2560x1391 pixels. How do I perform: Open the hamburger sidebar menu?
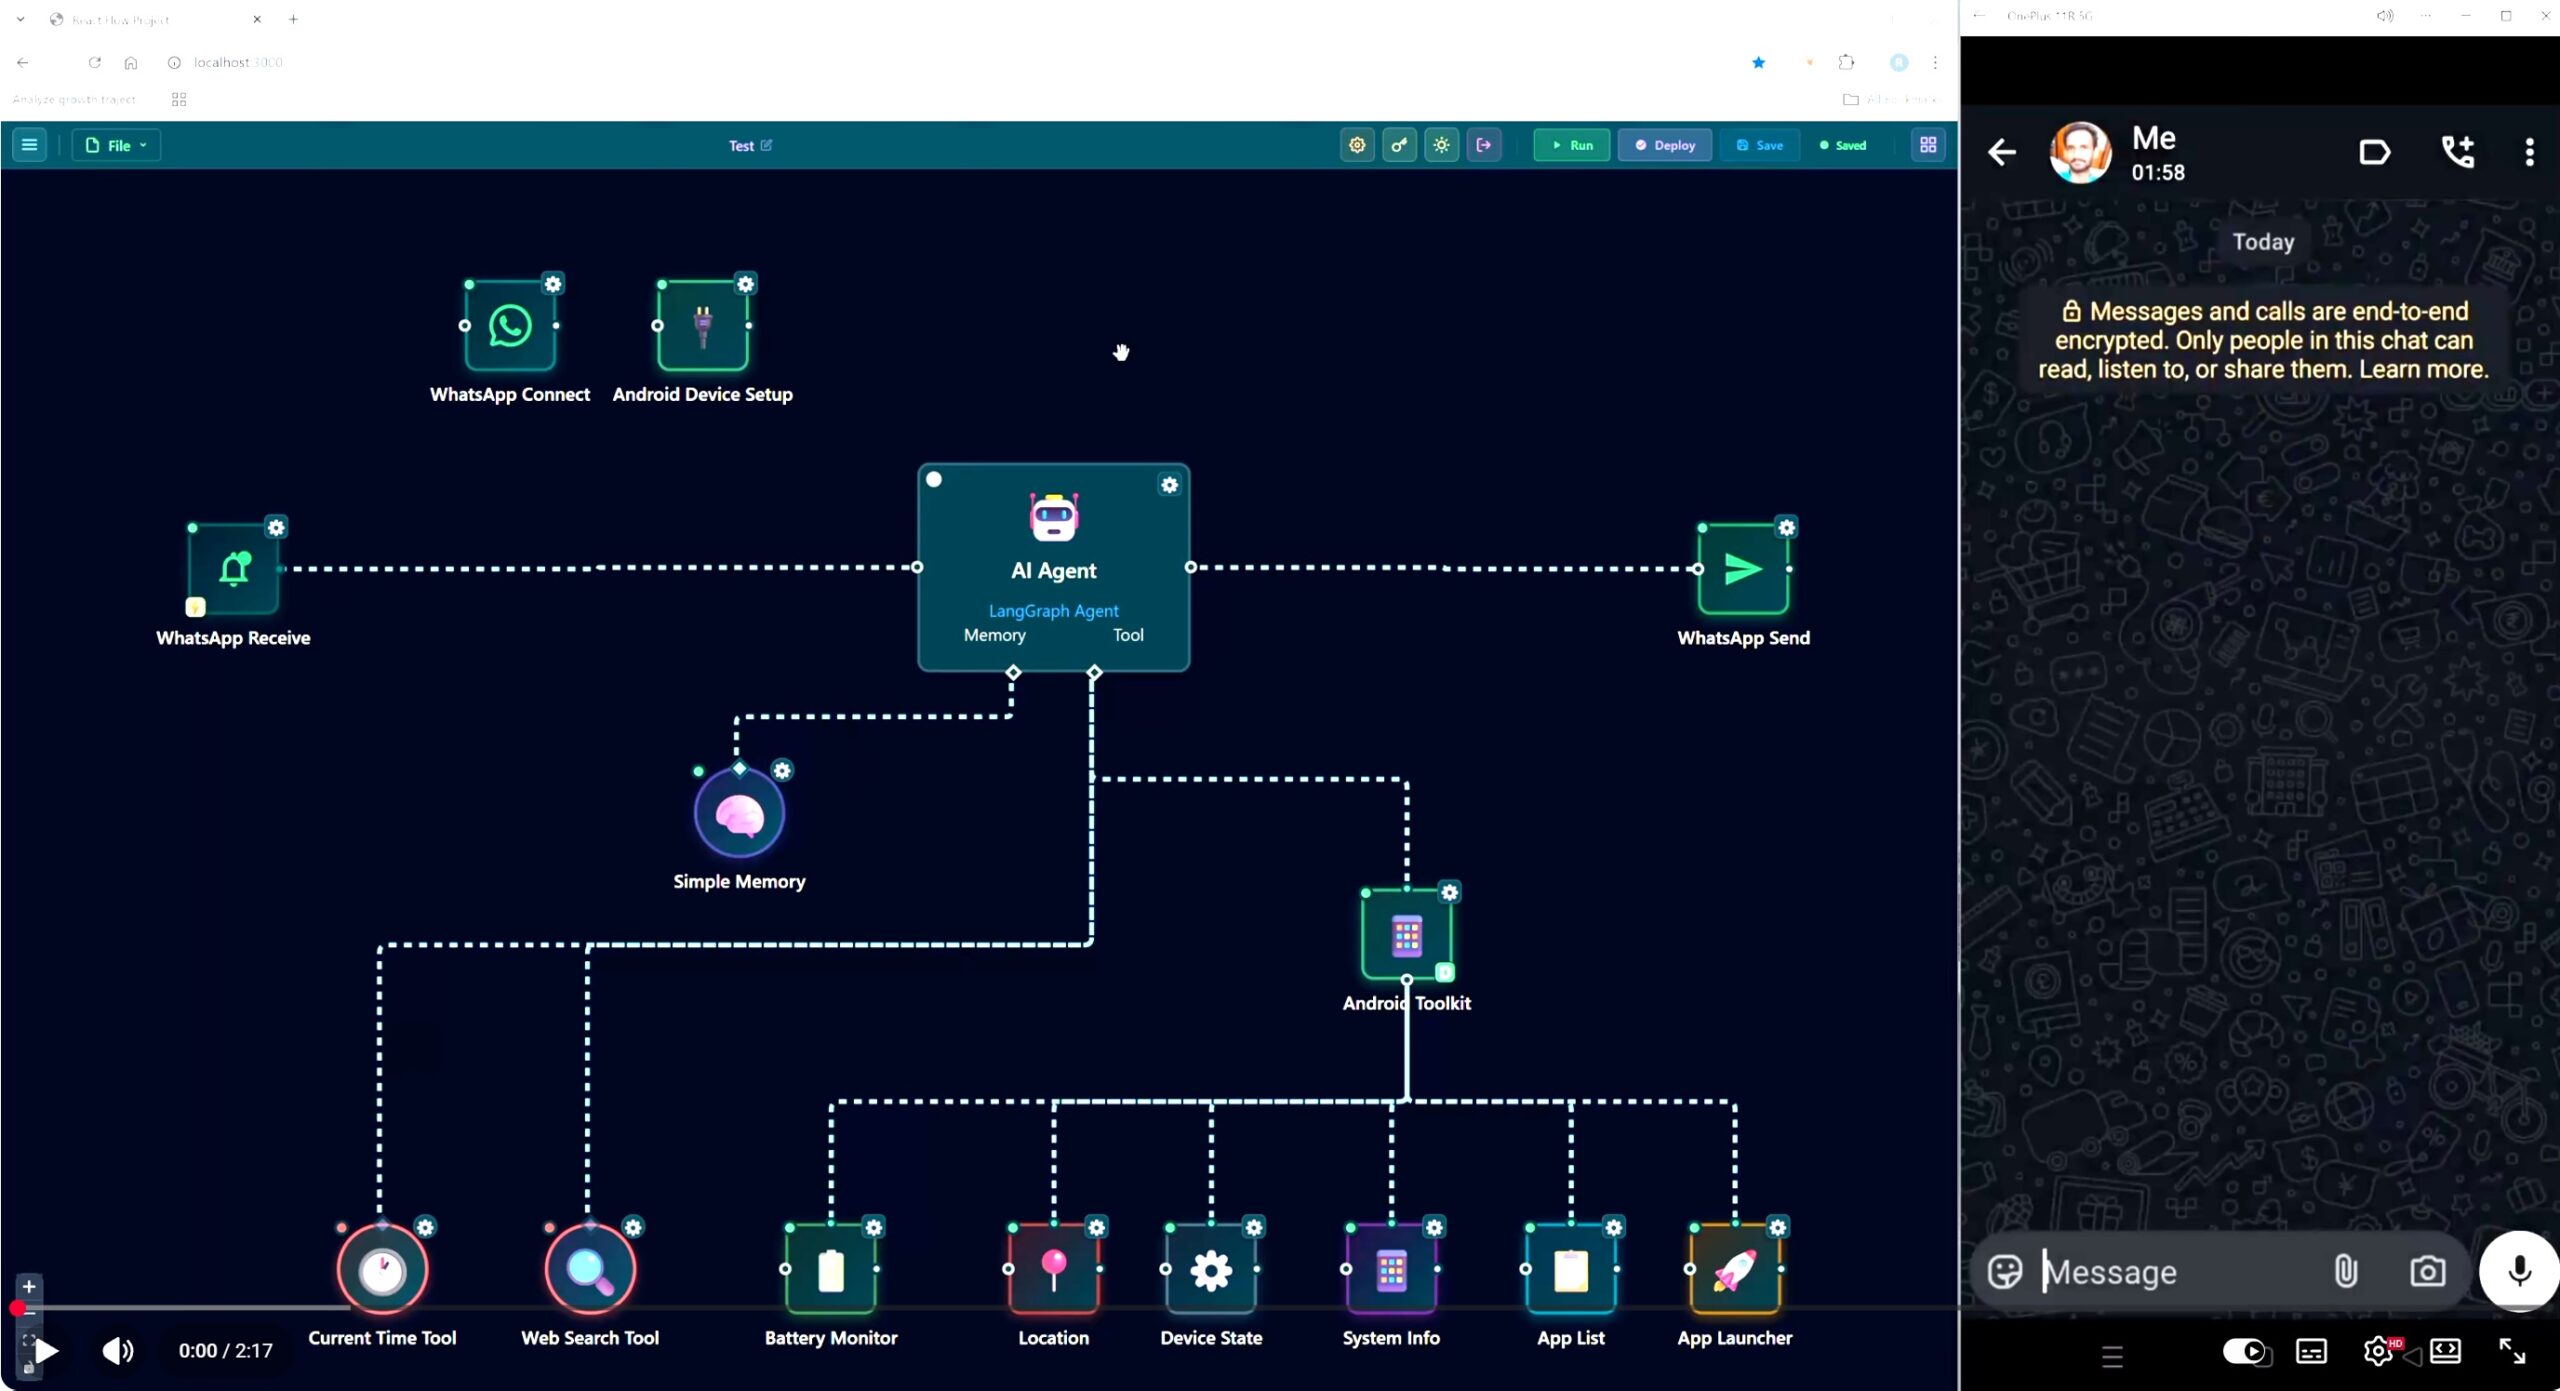pos(29,145)
